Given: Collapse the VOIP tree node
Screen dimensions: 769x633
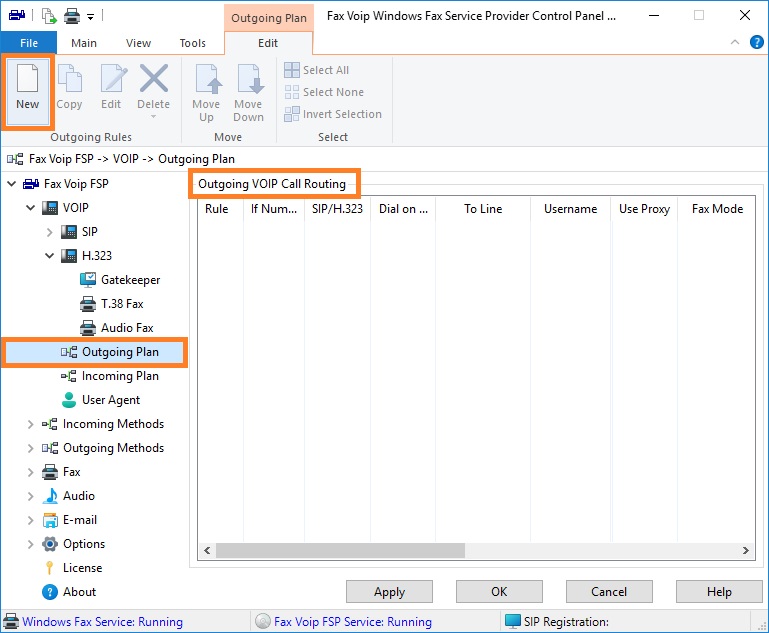Looking at the screenshot, I should tap(30, 208).
